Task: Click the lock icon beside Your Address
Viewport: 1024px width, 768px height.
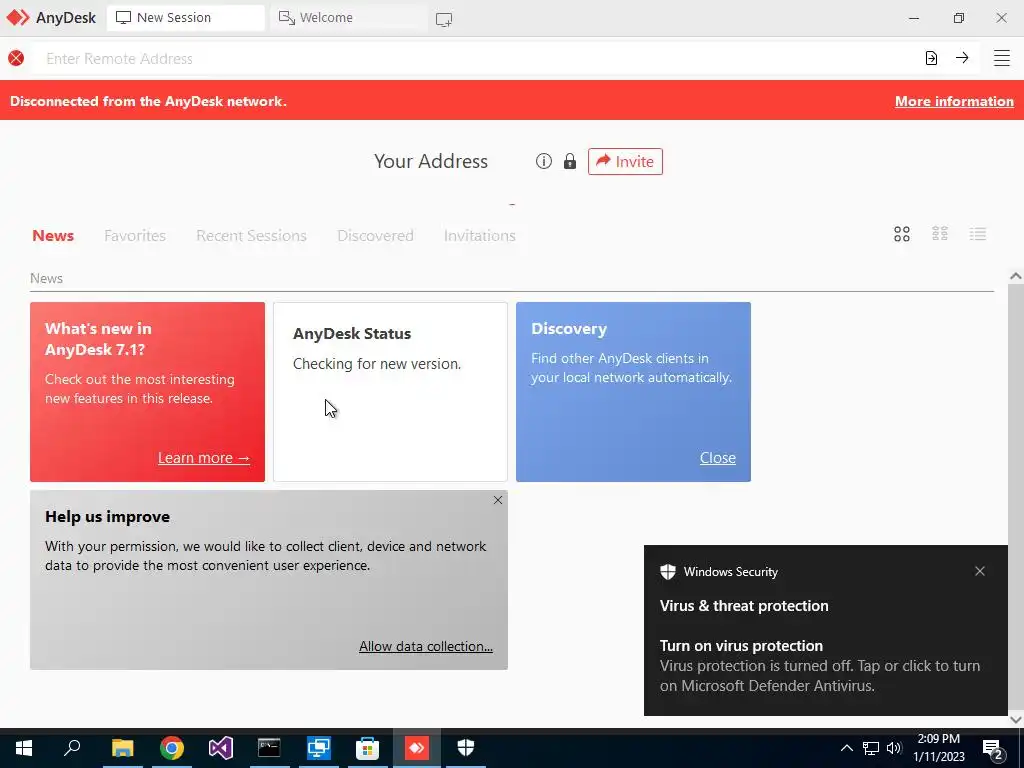Action: point(570,161)
